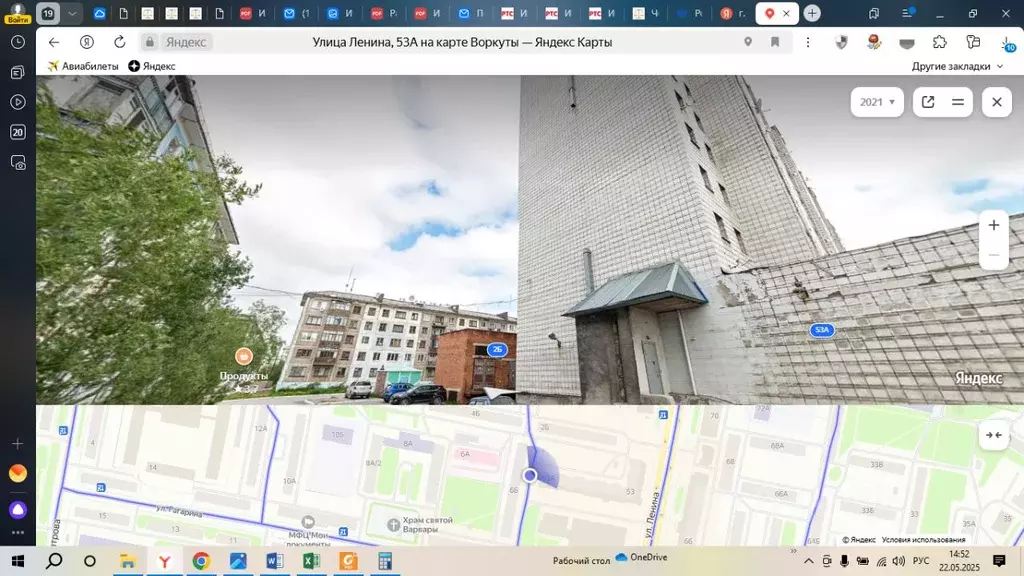Switch to the mail tab labeled (1
The height and width of the screenshot is (576, 1024).
pyautogui.click(x=296, y=13)
